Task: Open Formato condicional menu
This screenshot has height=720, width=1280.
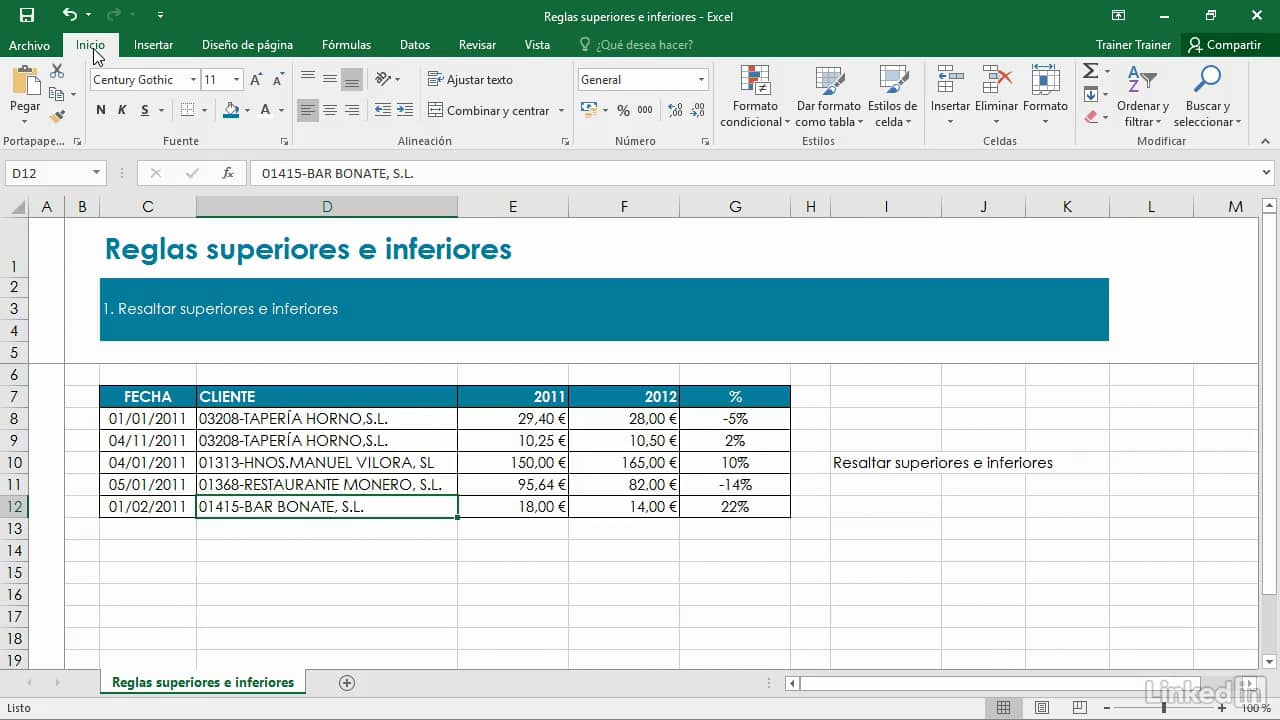Action: (755, 96)
